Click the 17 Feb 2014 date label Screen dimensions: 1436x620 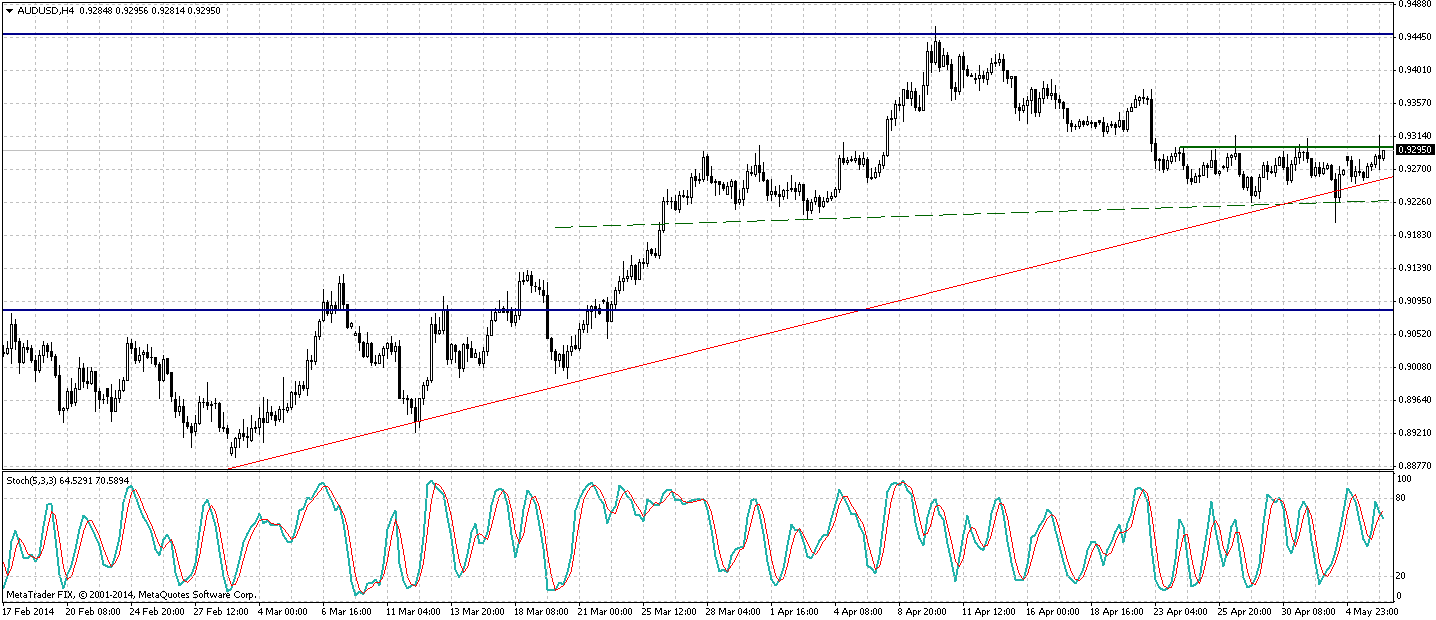[29, 610]
